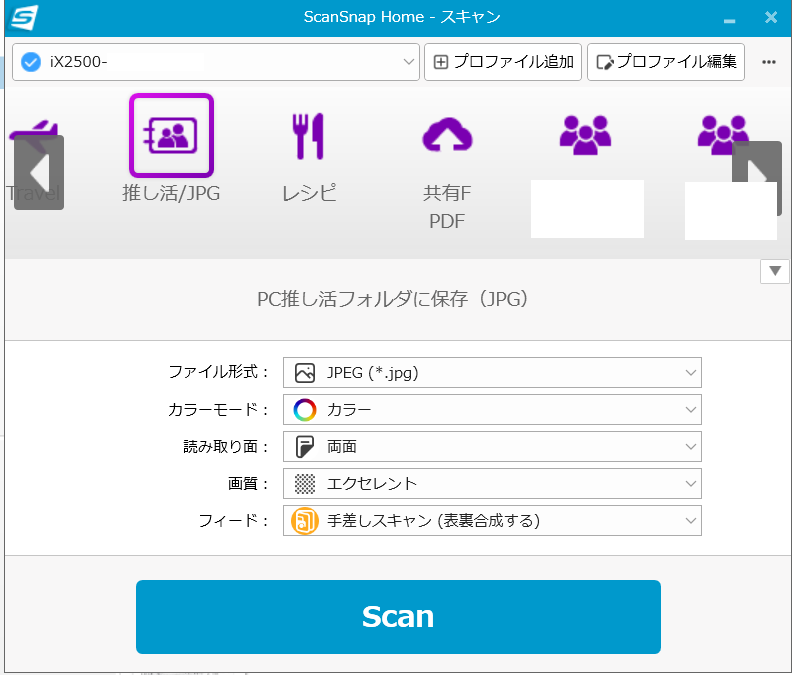
Task: Click the JPEG image format icon
Action: [x=305, y=373]
